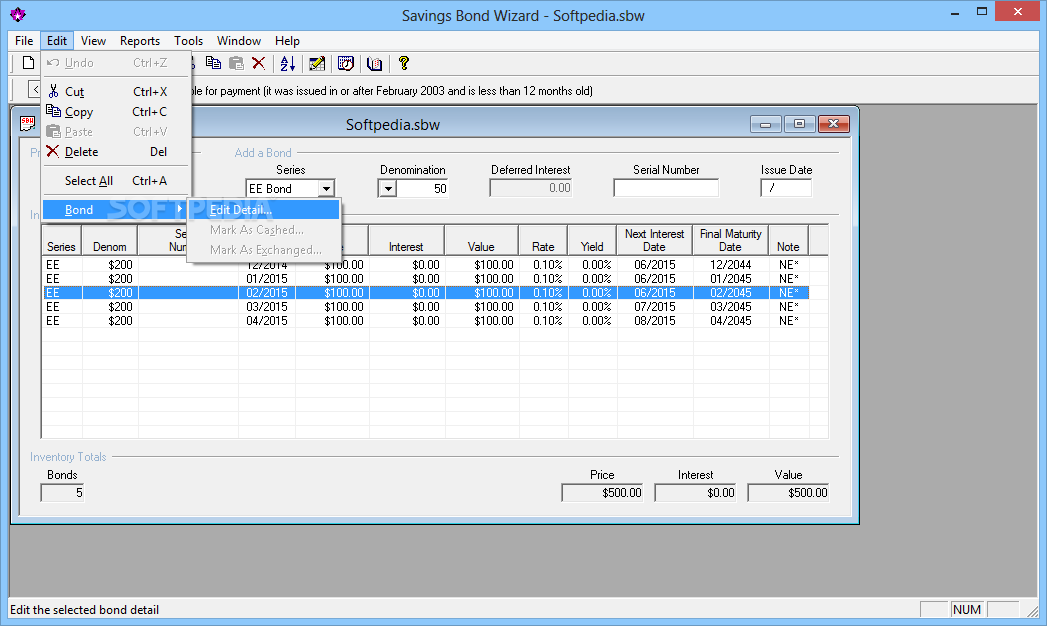Select the bond row maturing 12/2044
1047x626 pixels.
pyautogui.click(x=426, y=265)
